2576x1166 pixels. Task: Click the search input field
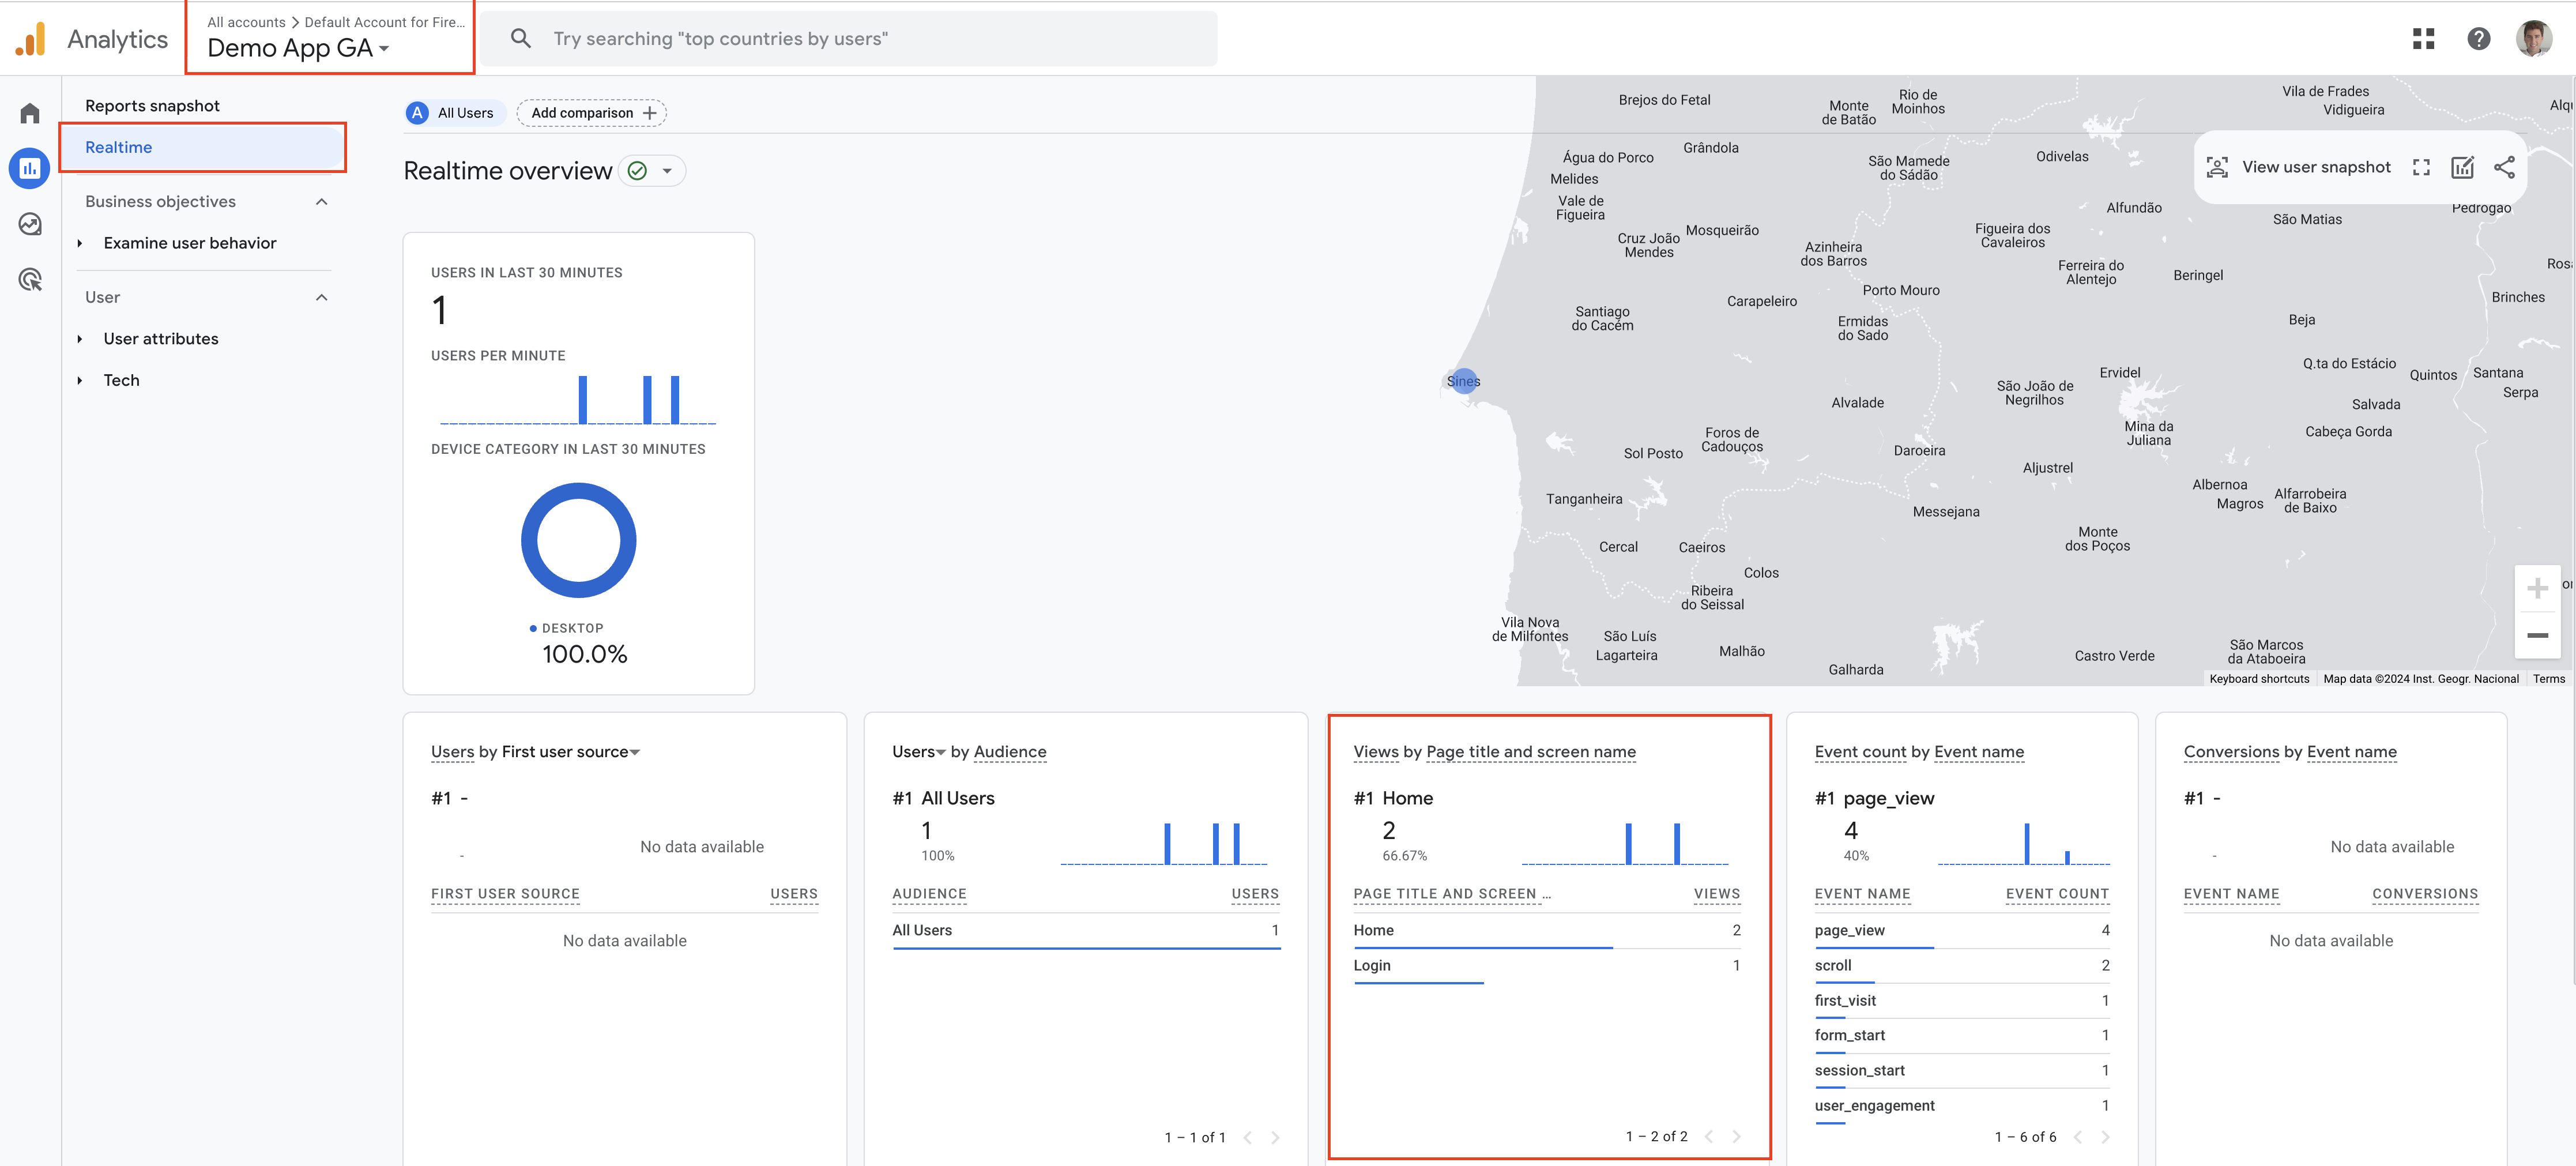click(x=848, y=39)
